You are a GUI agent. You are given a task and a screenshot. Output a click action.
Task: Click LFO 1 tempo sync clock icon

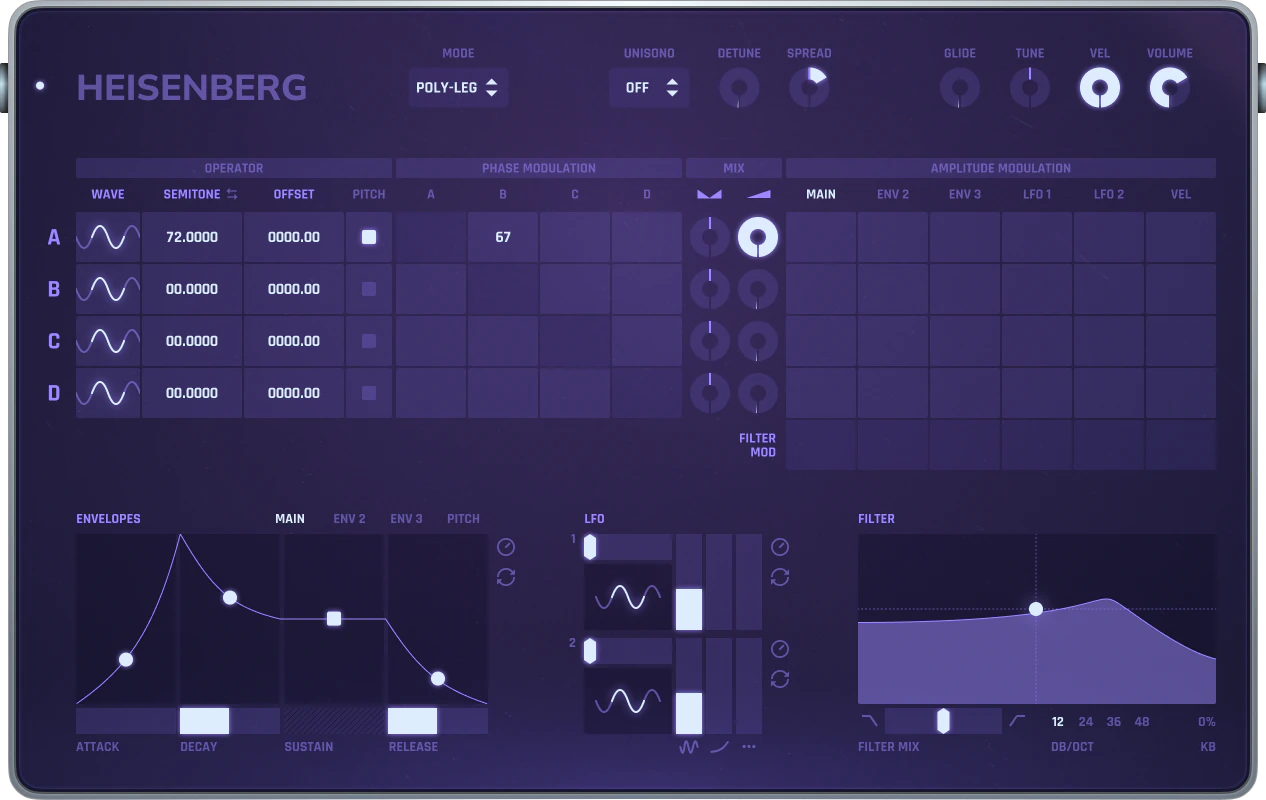[x=780, y=547]
